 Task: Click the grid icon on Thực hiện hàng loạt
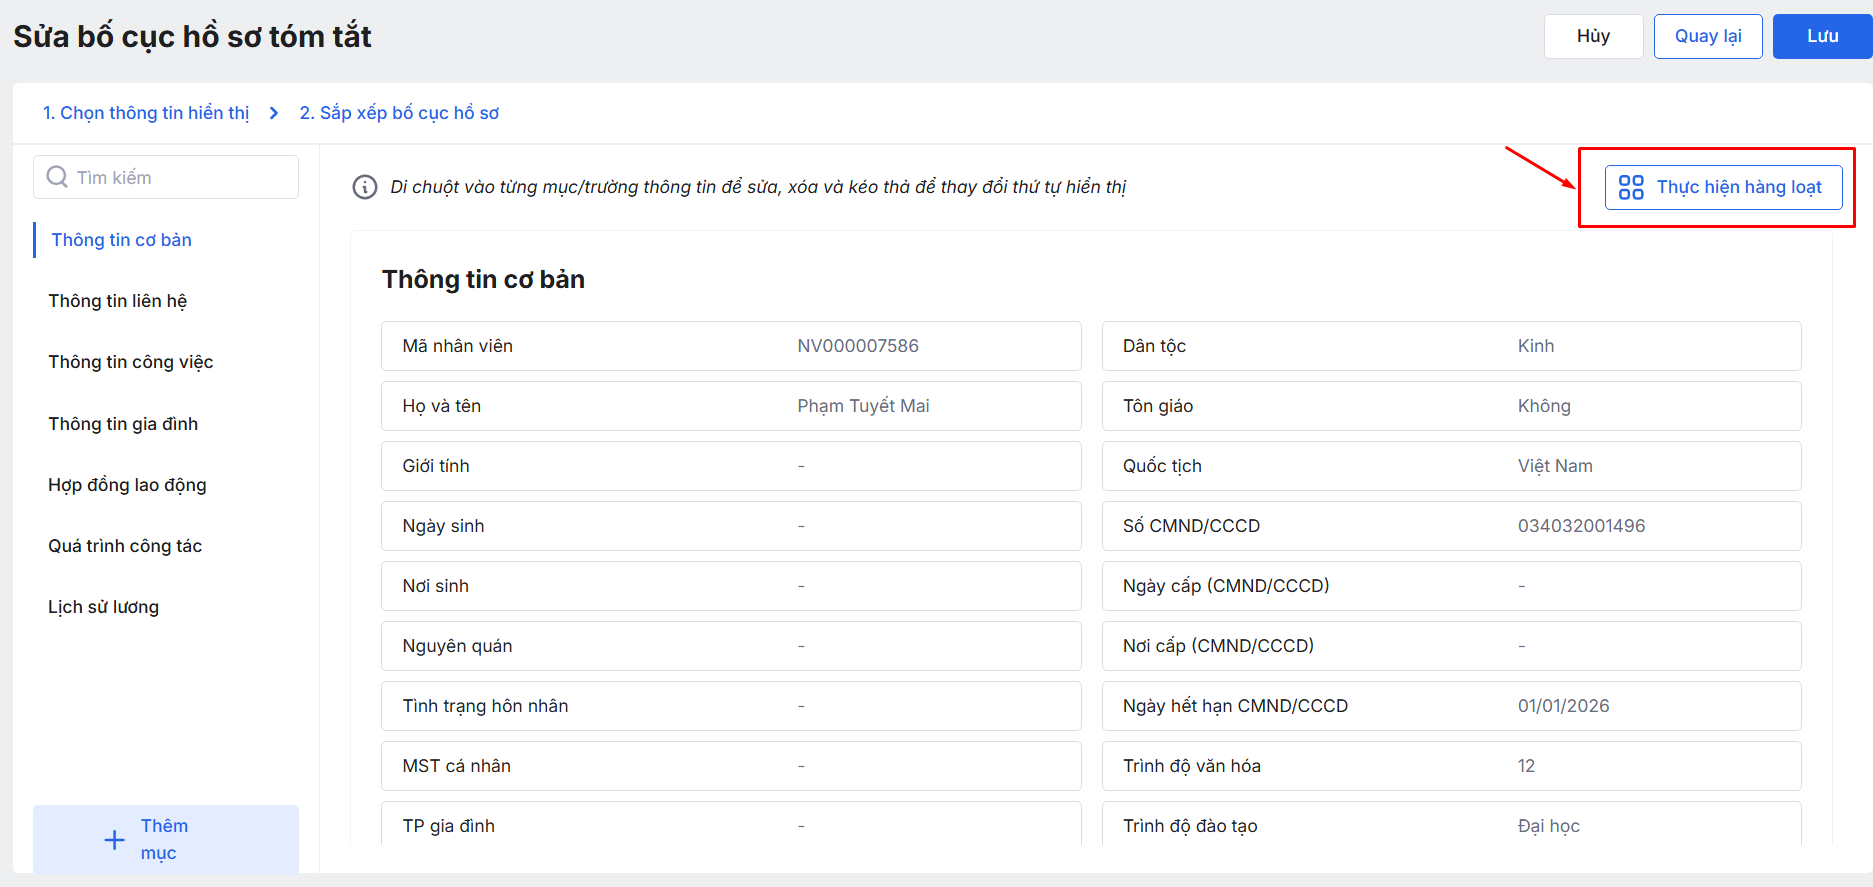(x=1631, y=187)
